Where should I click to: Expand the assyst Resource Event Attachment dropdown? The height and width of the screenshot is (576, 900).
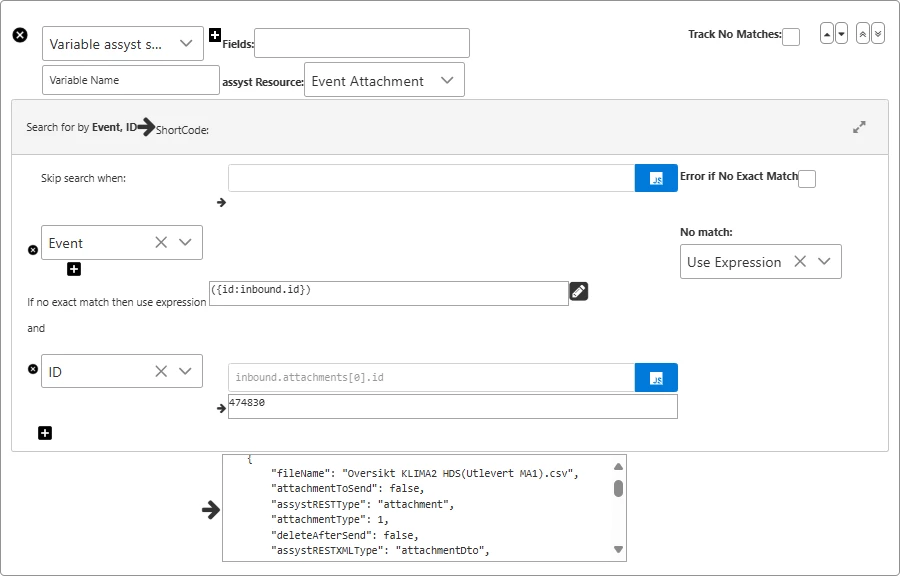447,81
